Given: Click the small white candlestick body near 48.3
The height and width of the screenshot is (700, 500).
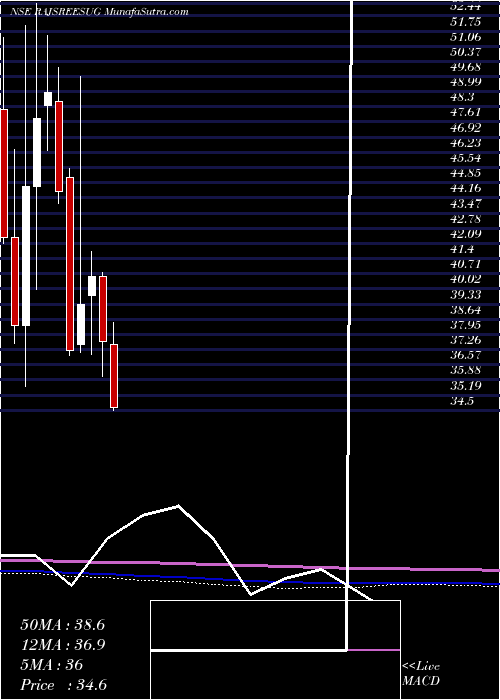Looking at the screenshot, I should pyautogui.click(x=48, y=99).
